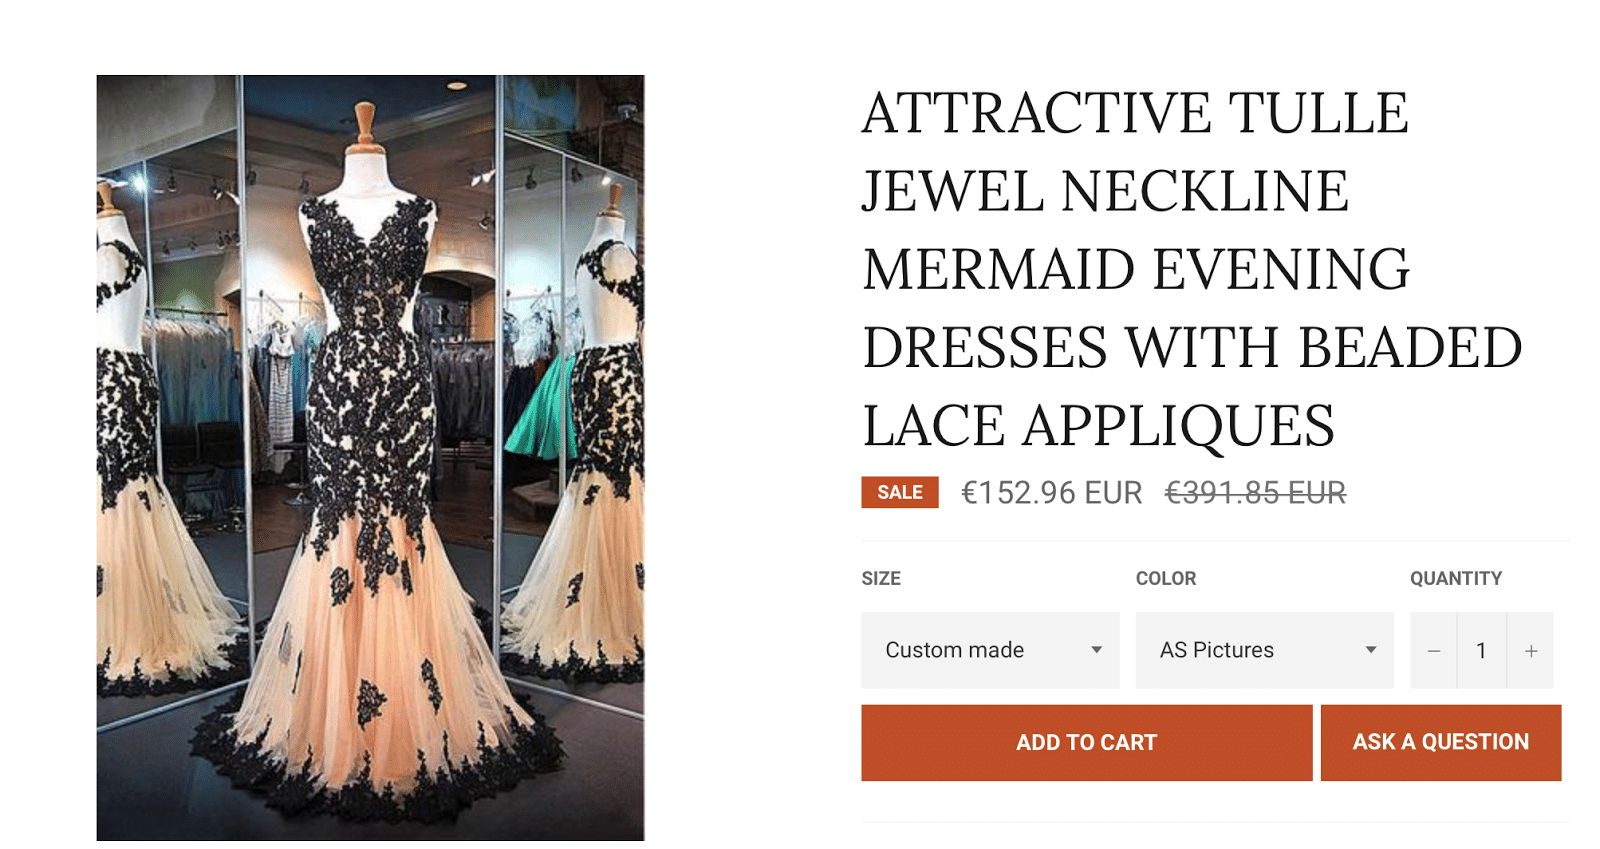Click the Color dropdown arrow icon
1600x849 pixels.
pos(1371,650)
